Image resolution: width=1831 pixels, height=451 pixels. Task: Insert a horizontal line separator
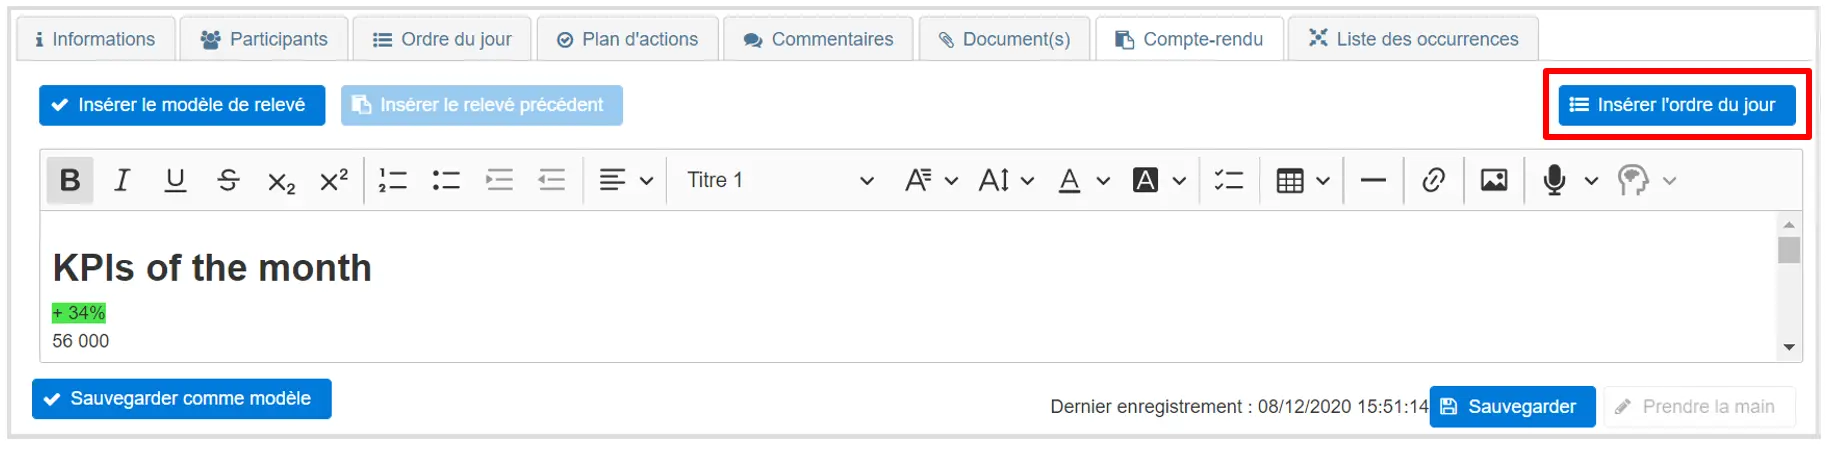[1373, 180]
